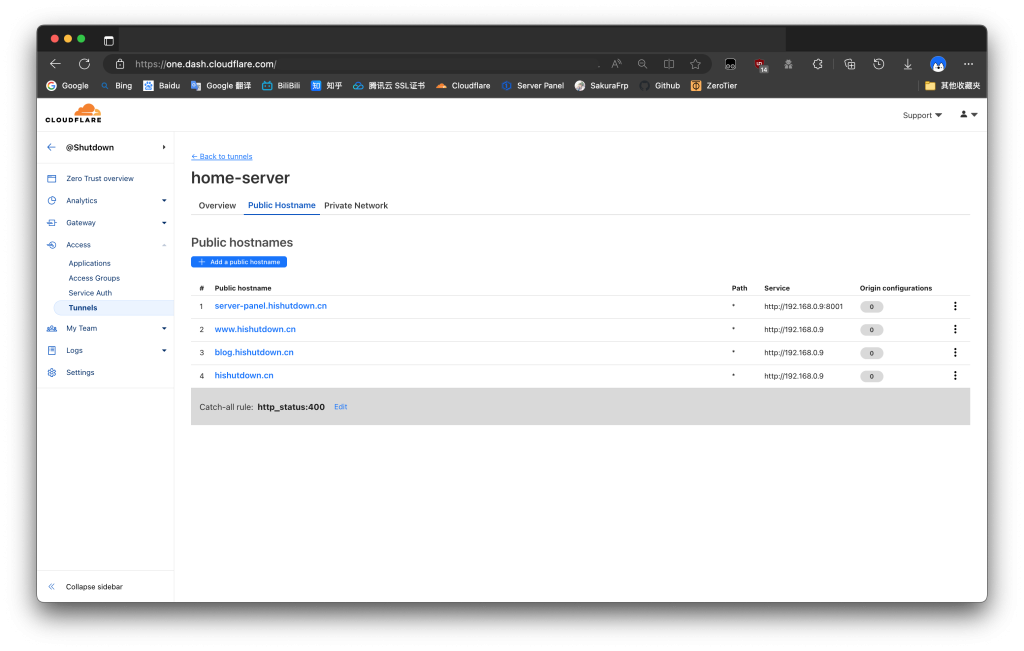Click the favorite star icon in address bar
Viewport: 1024px width, 651px height.
coord(695,64)
